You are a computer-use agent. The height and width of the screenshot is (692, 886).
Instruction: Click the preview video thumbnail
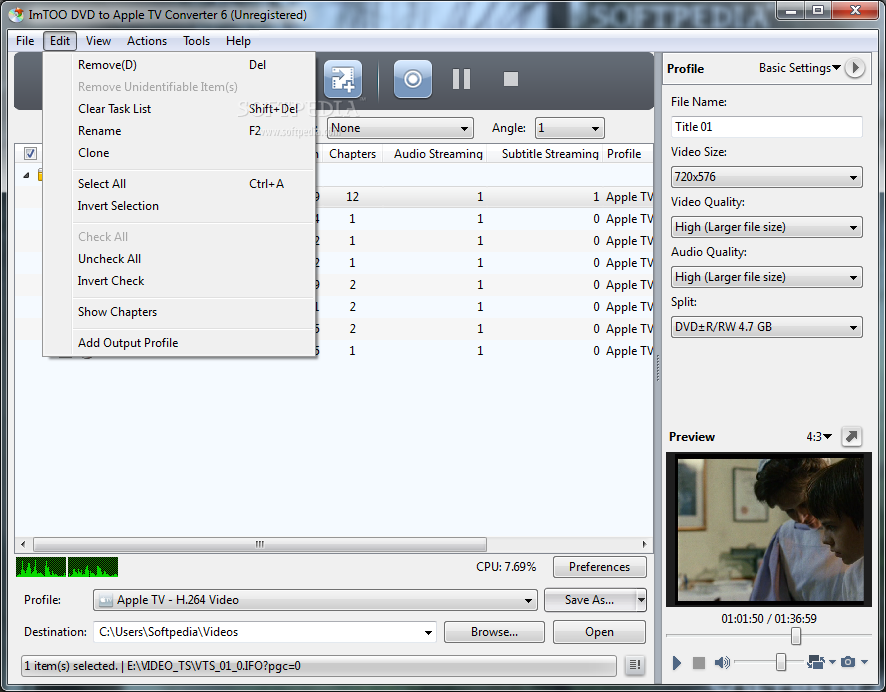[770, 529]
